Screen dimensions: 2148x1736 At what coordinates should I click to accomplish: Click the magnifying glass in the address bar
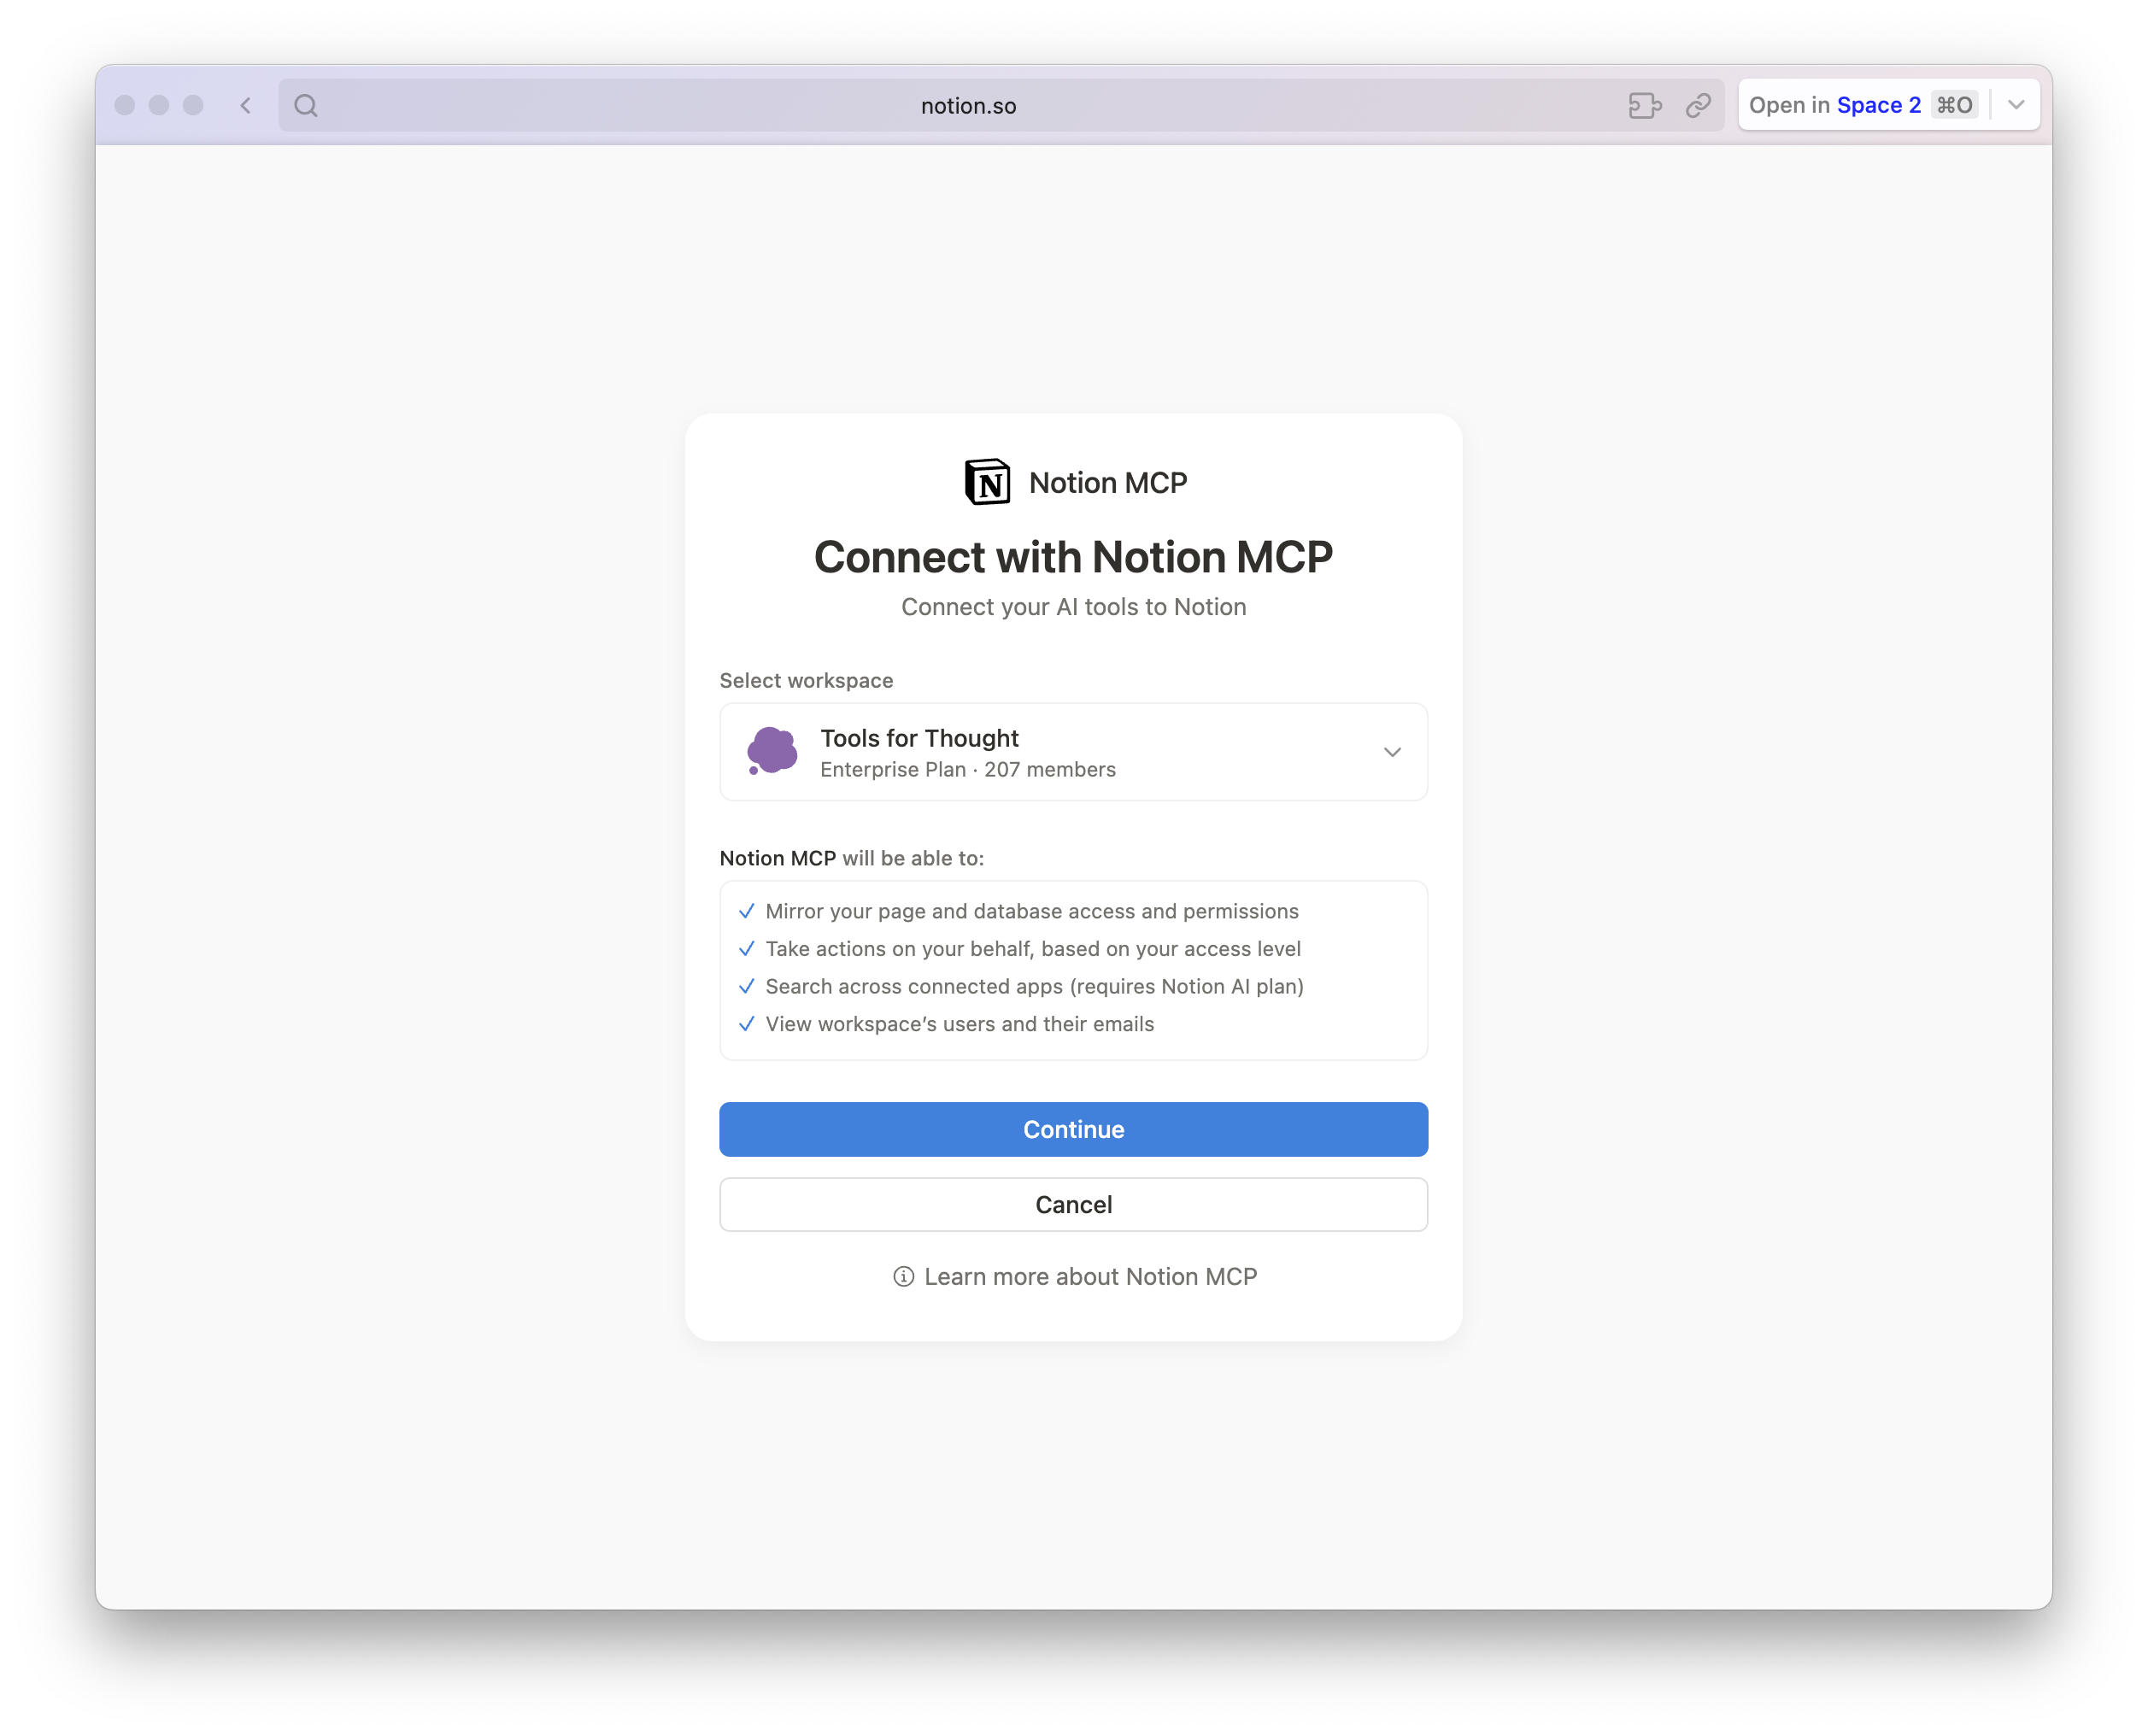coord(306,105)
